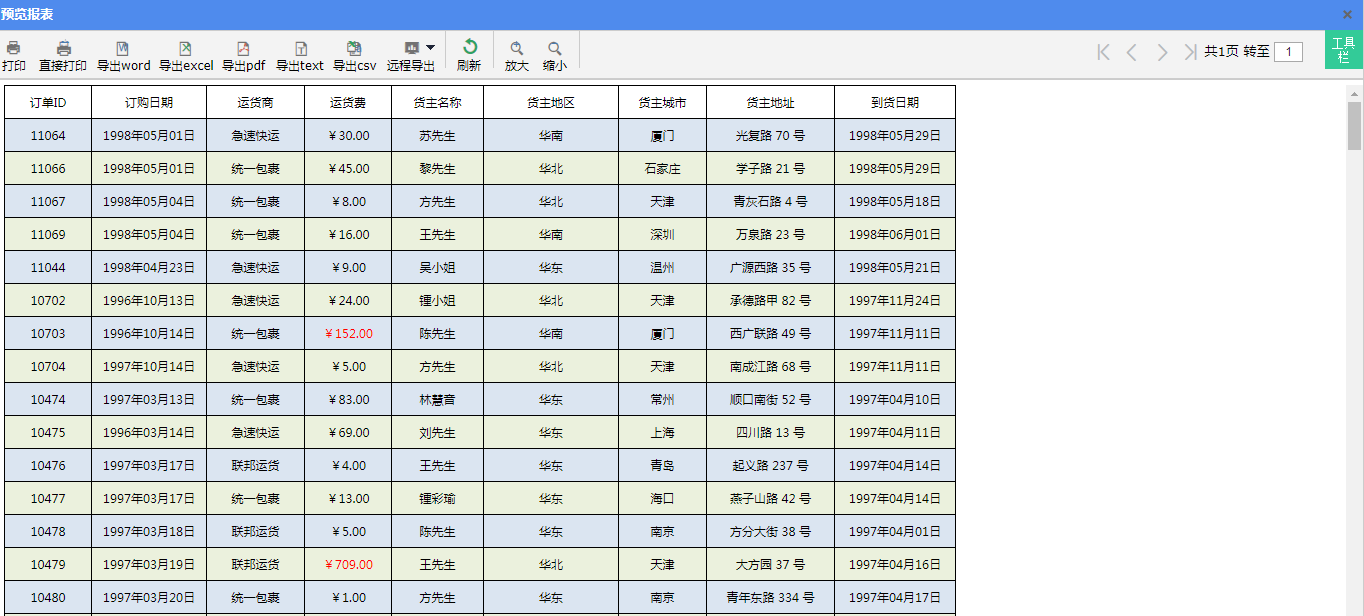This screenshot has width=1364, height=616.
Task: Zoom in with 放大 magnifier
Action: pos(517,49)
